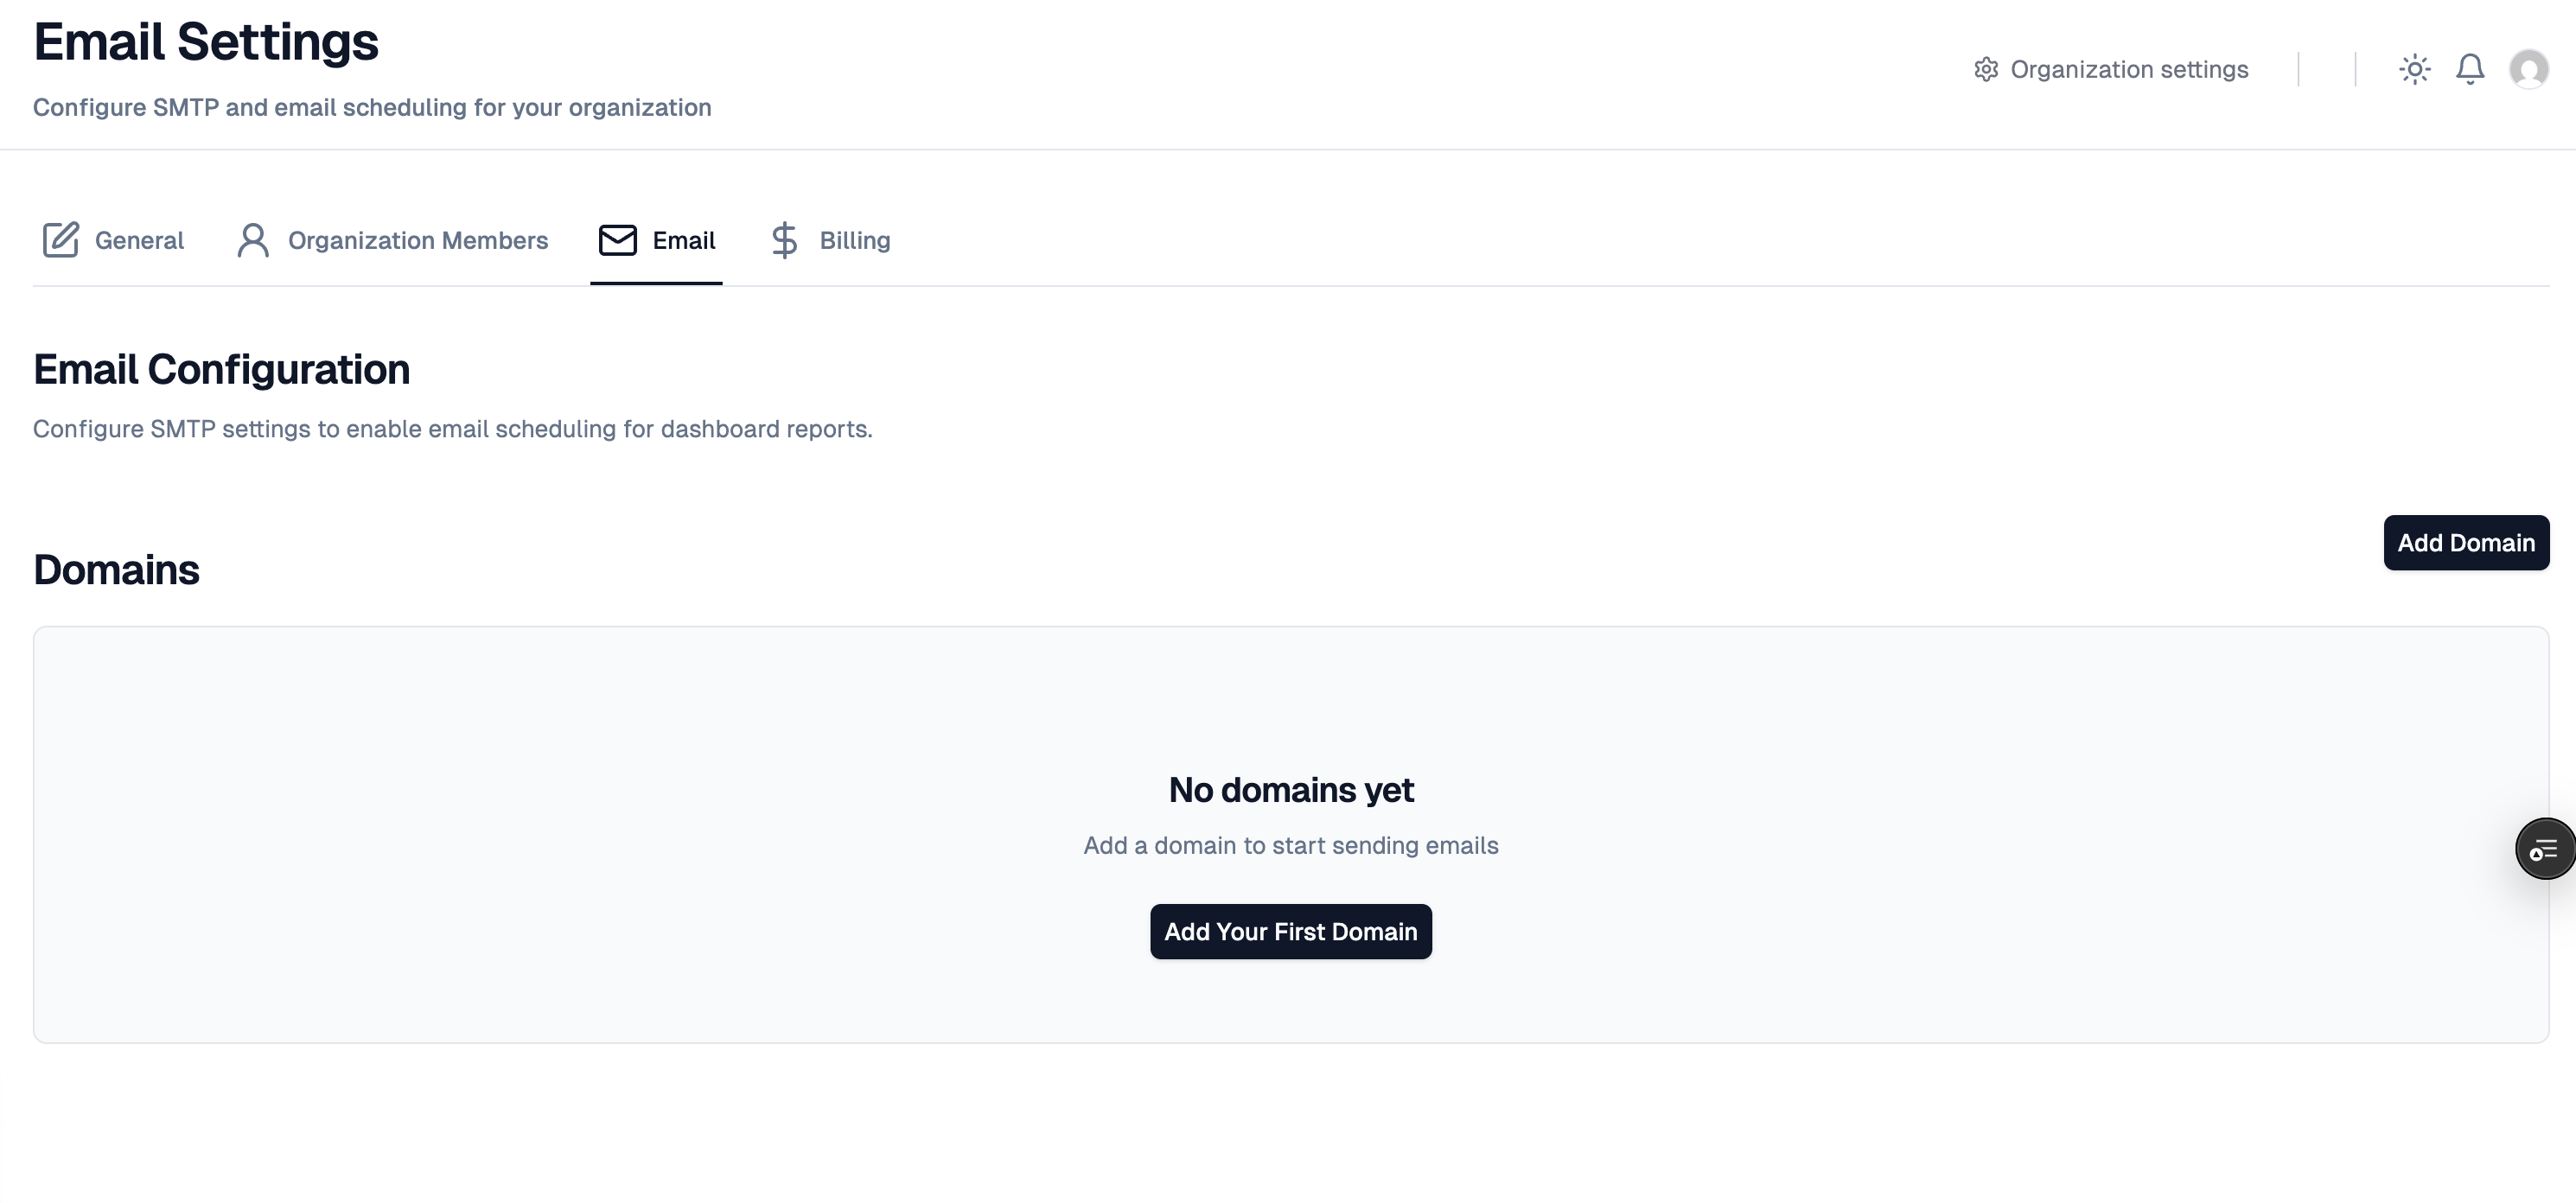The image size is (2576, 1203).
Task: Select the person icon on Organization Members tab
Action: pos(252,240)
